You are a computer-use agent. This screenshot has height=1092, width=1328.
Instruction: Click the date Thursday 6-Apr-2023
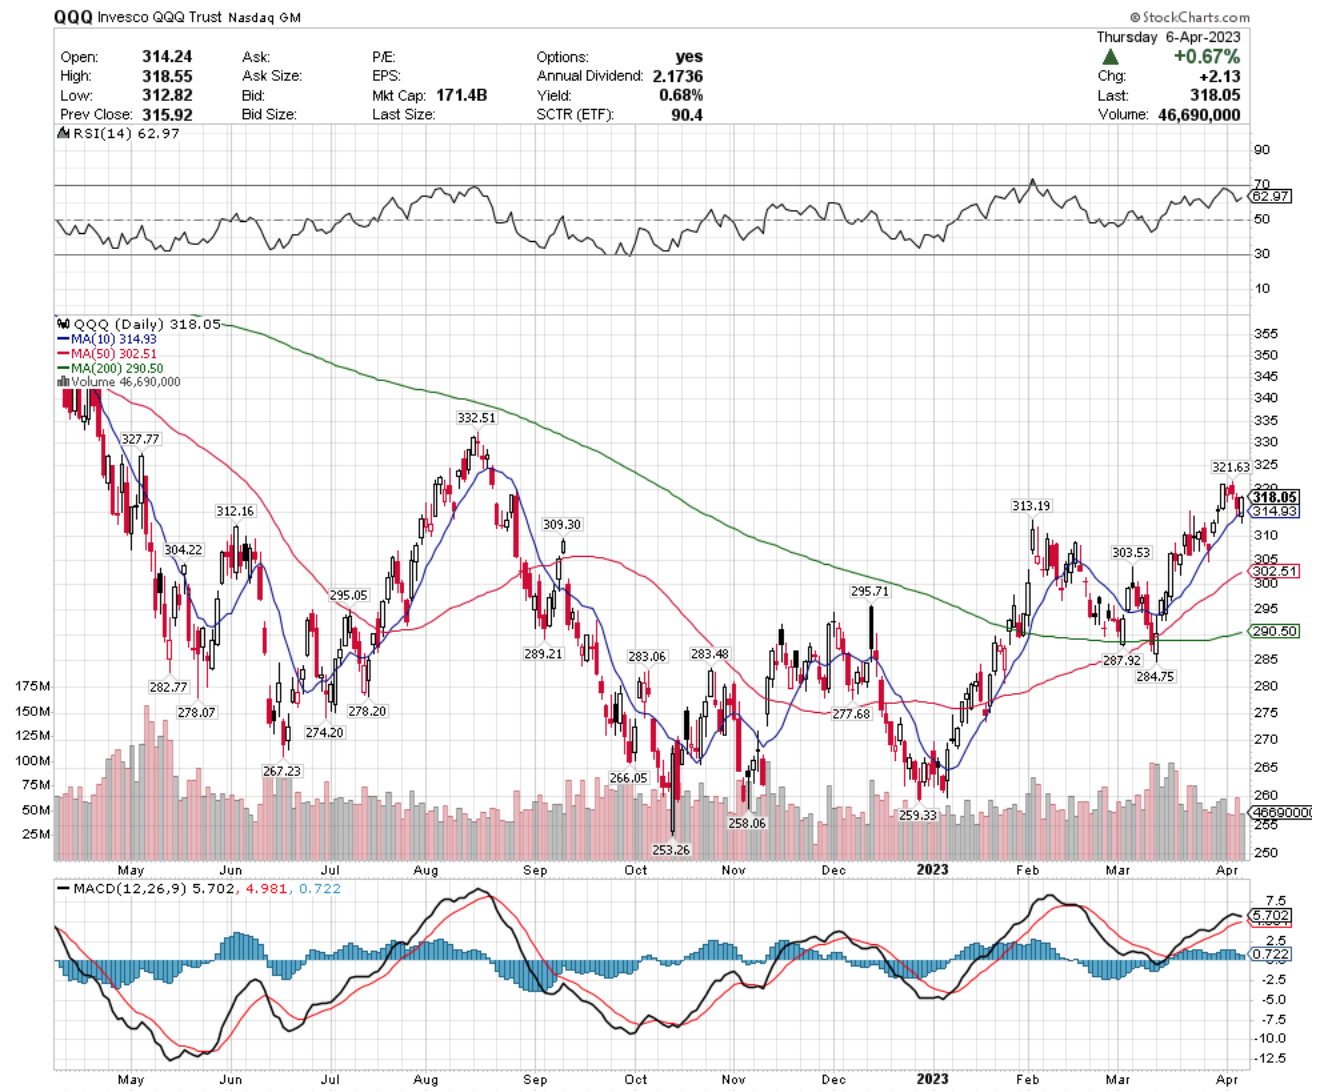tap(1168, 37)
